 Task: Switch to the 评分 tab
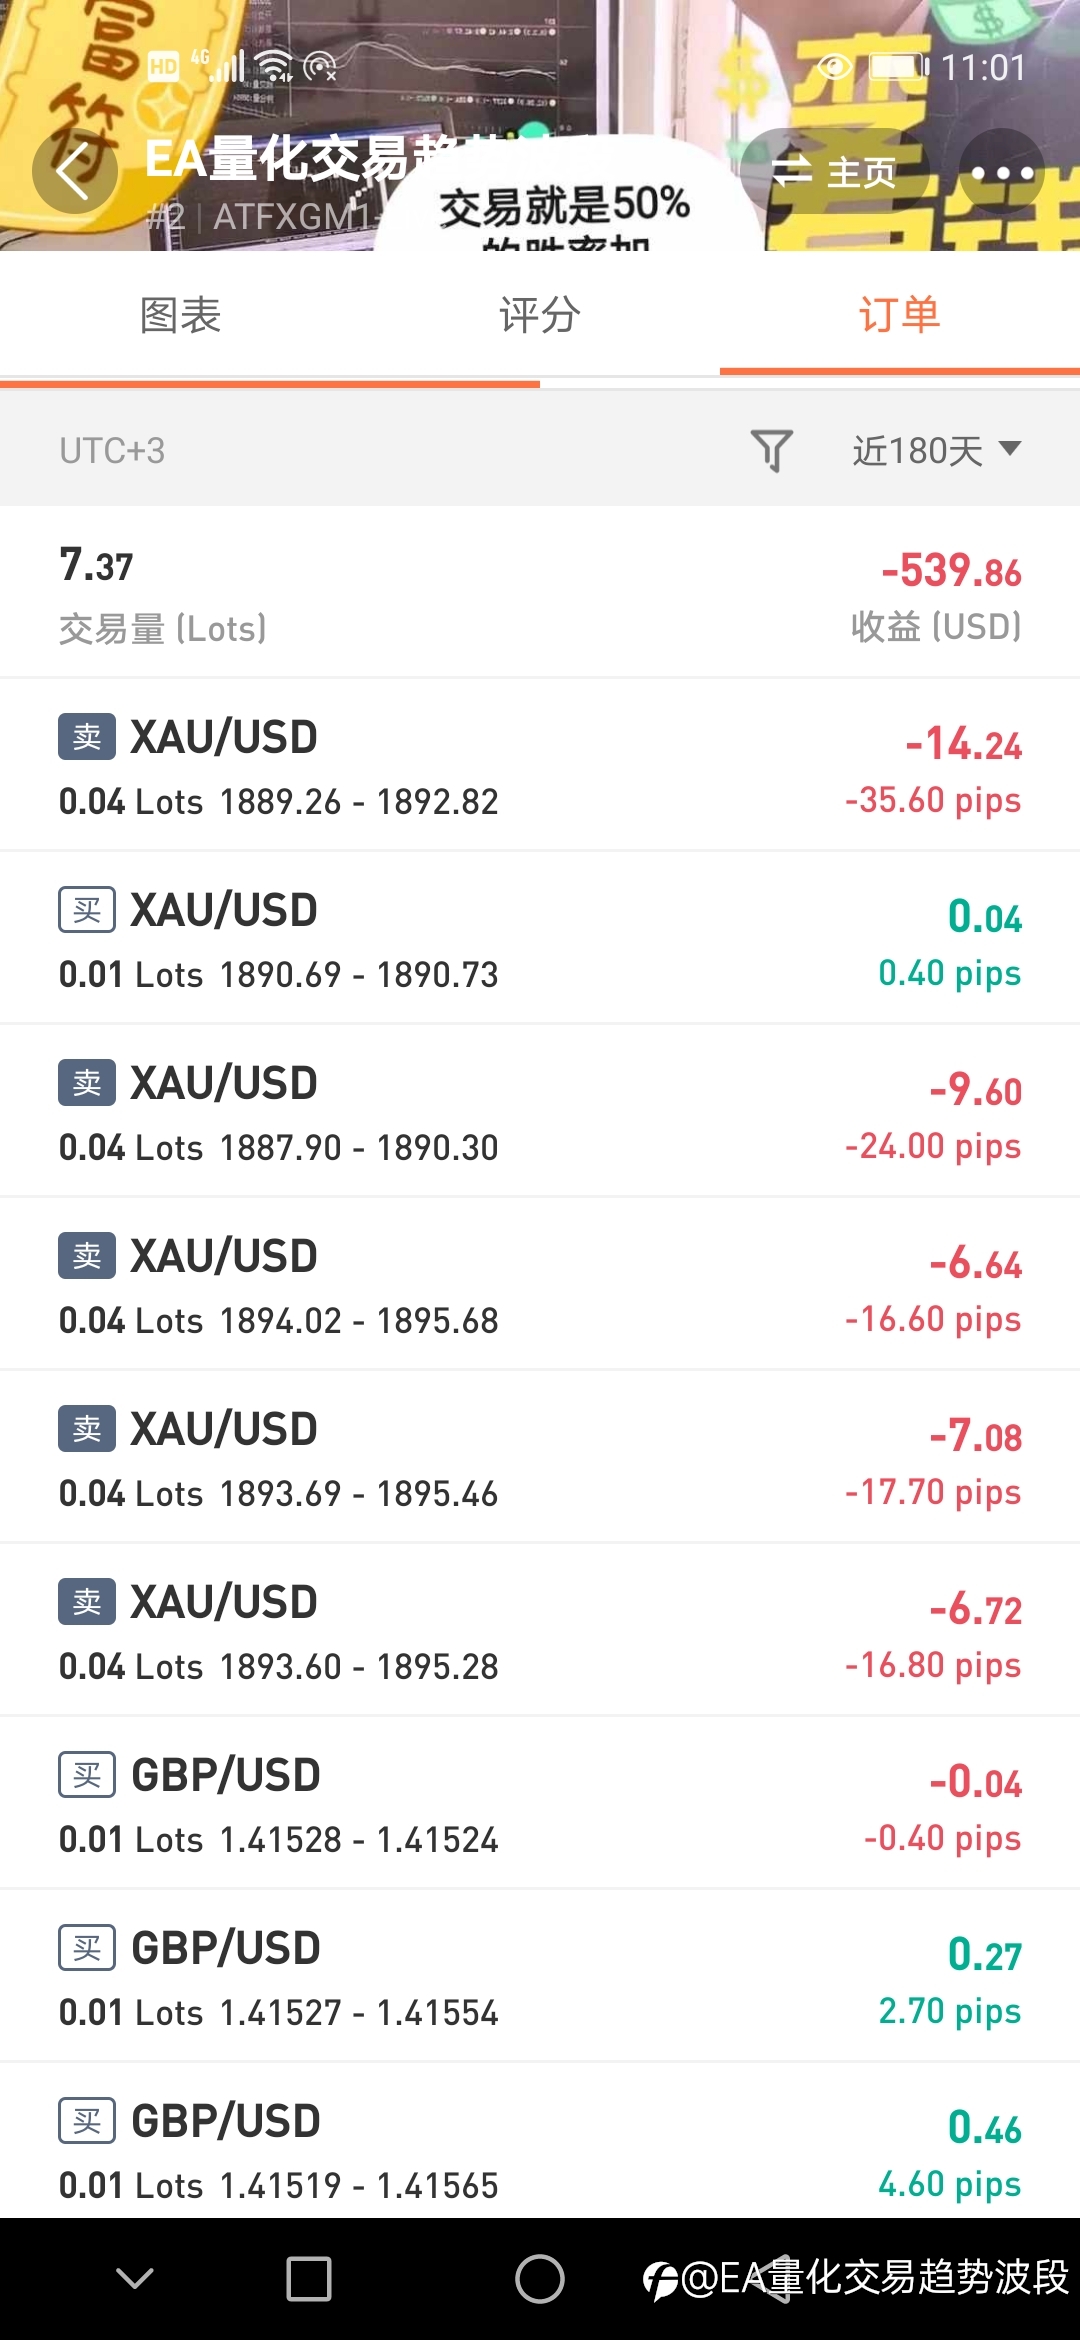(540, 315)
